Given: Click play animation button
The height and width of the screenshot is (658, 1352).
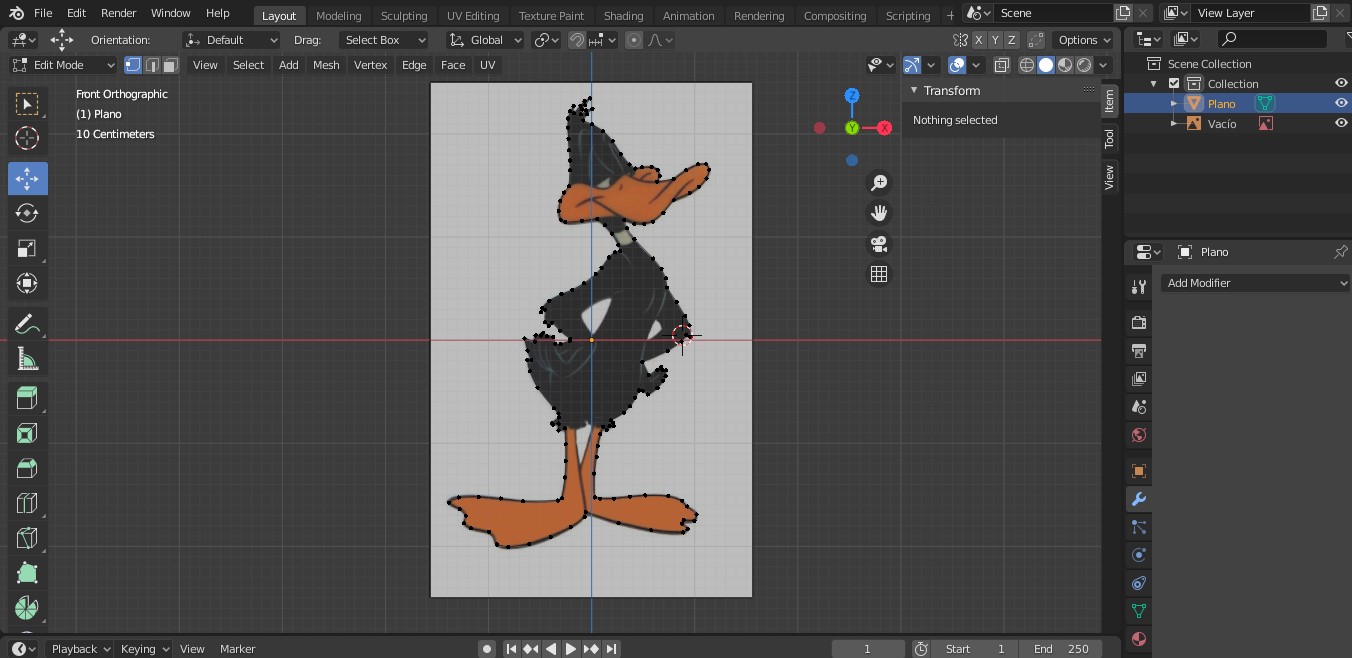Looking at the screenshot, I should tap(570, 649).
